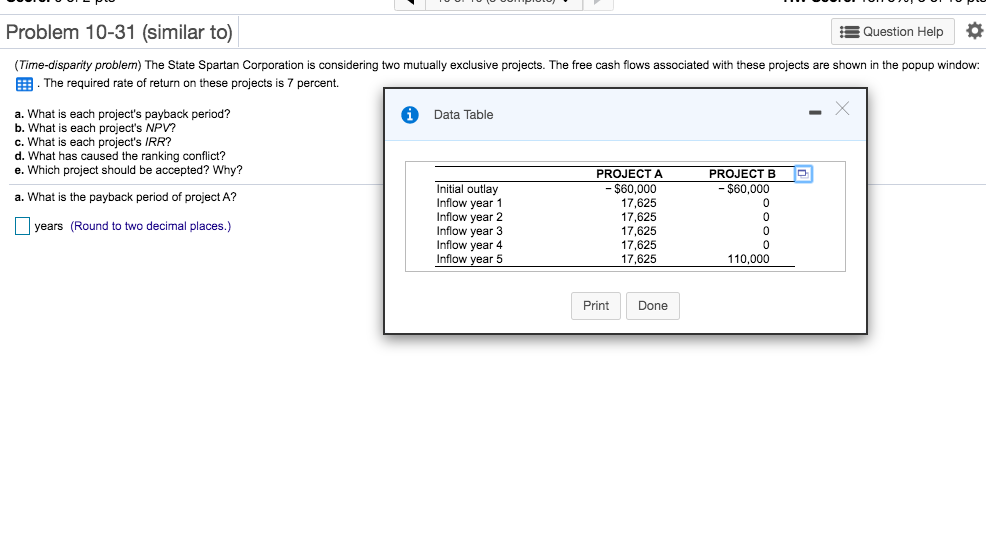Go to the next question arrow
986x534 pixels.
[597, 3]
